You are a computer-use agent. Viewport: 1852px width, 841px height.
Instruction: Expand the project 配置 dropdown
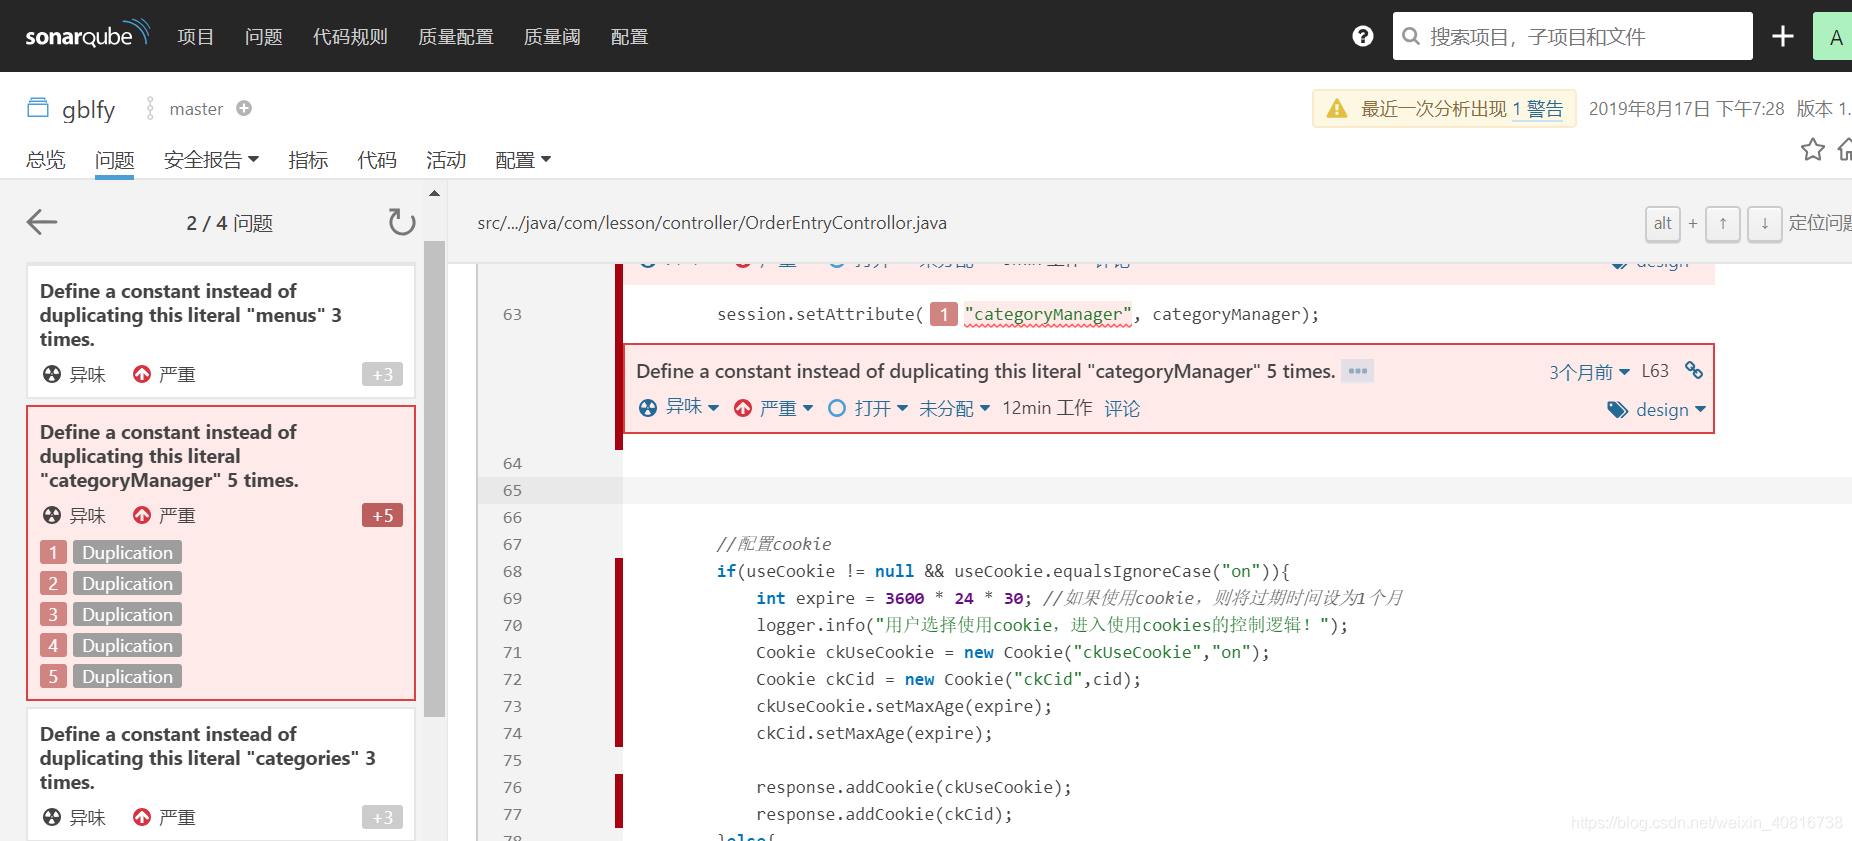tap(523, 160)
